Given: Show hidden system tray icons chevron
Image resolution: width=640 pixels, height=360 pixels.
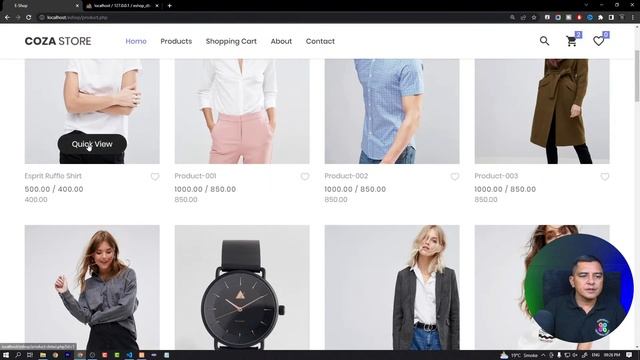Looking at the screenshot, I should pos(543,355).
